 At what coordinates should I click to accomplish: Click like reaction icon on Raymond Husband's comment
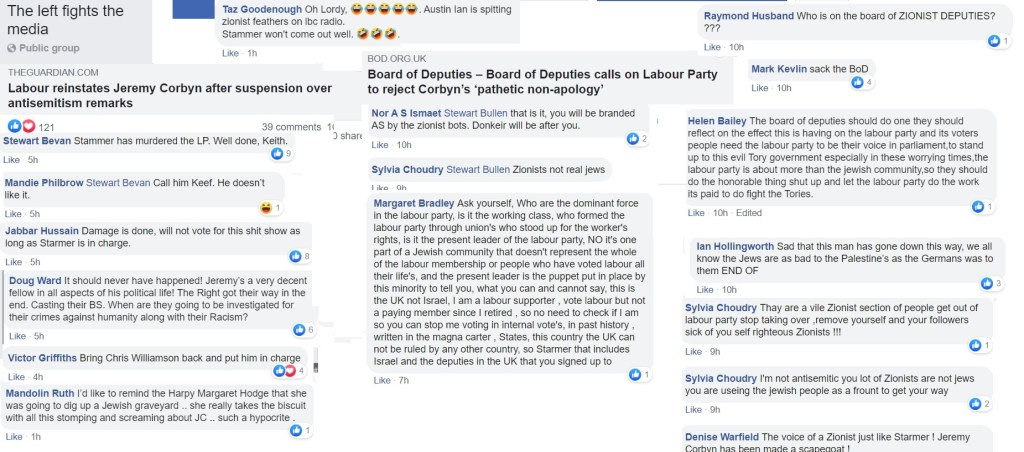coord(993,41)
